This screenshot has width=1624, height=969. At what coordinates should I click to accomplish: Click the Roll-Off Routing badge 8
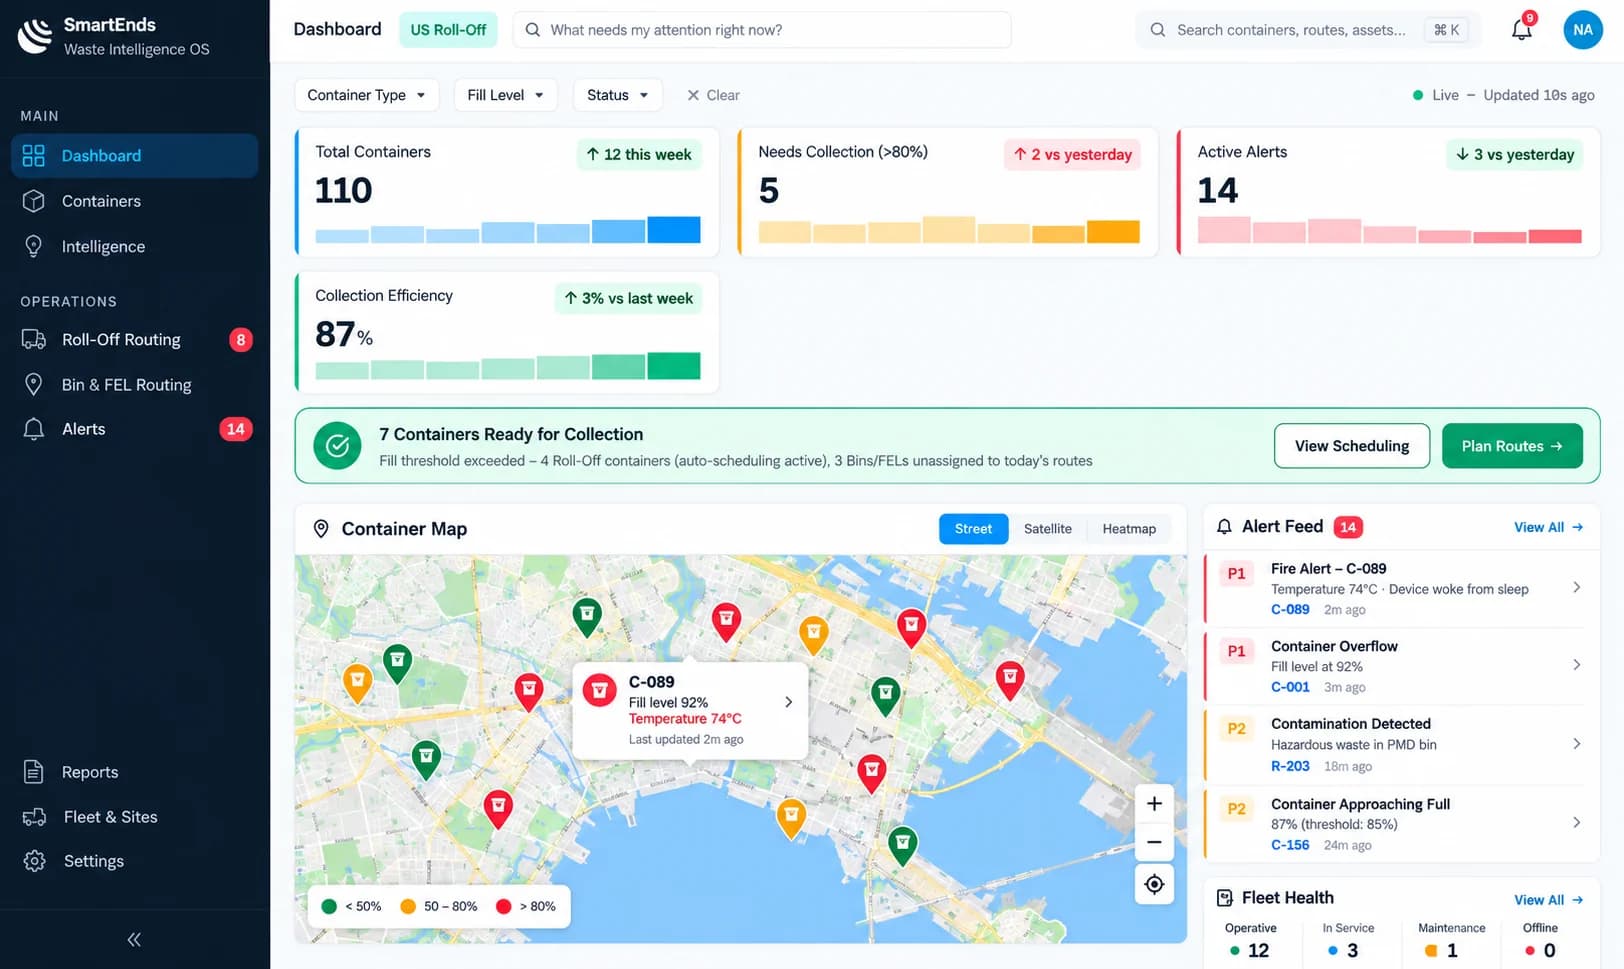pos(240,339)
